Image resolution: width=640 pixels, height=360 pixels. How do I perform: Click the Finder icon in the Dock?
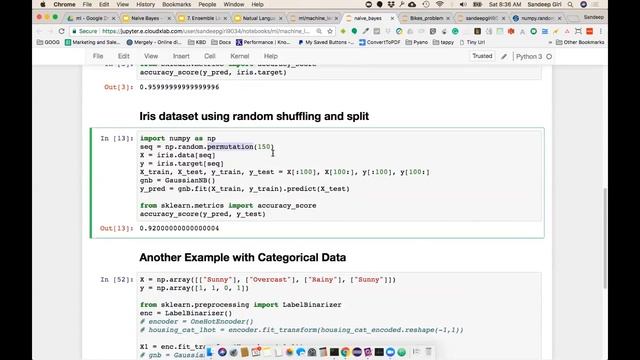(211, 352)
